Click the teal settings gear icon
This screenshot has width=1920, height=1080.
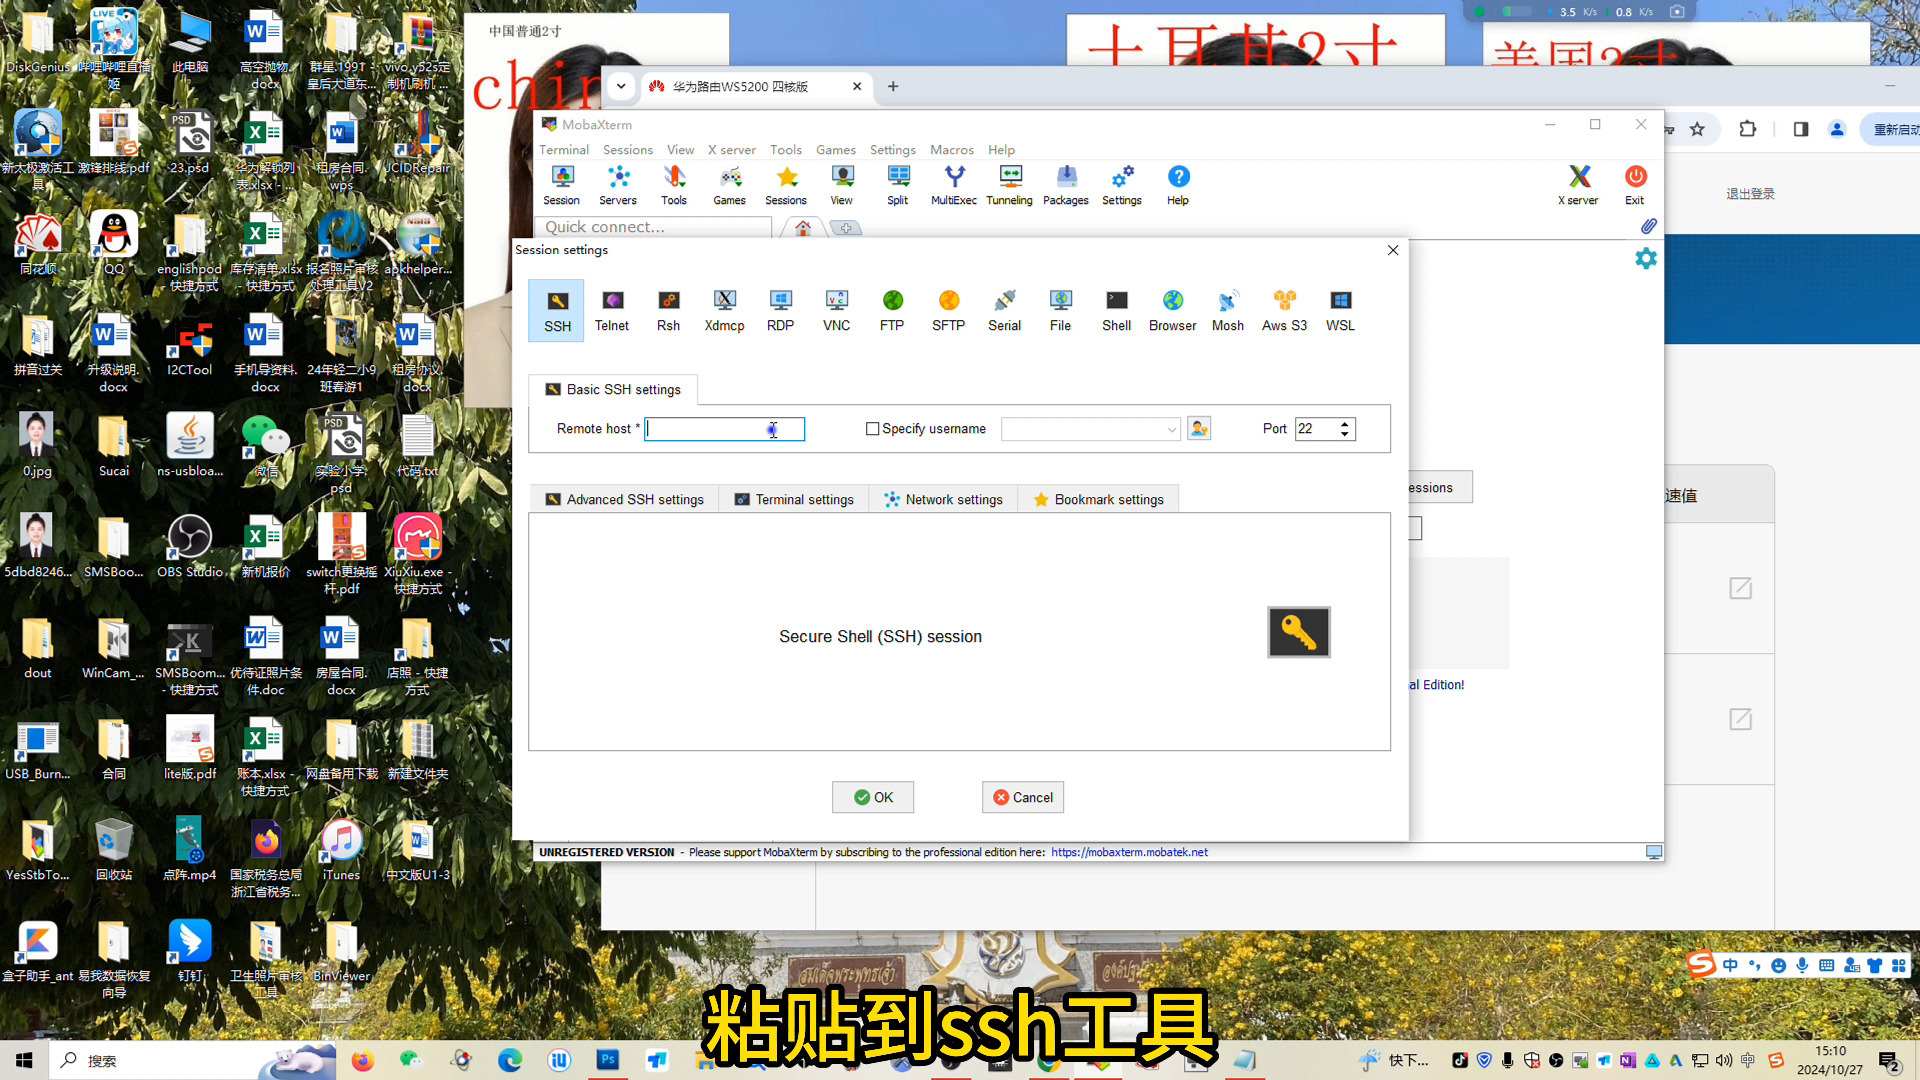pos(1645,259)
